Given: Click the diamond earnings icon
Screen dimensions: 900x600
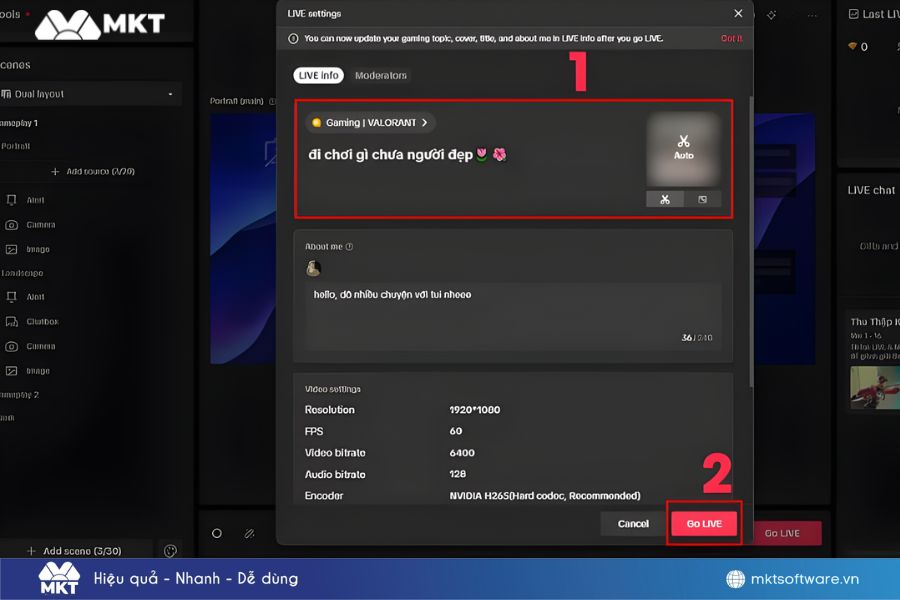Looking at the screenshot, I should point(853,45).
